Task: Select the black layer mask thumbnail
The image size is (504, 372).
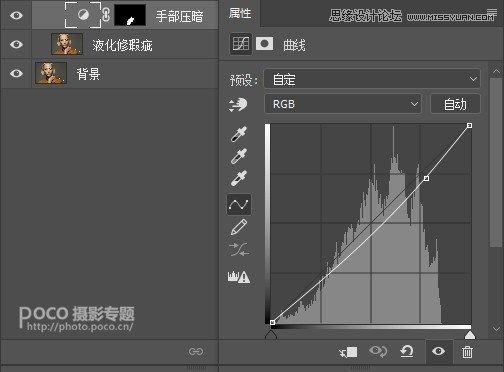Action: 130,15
